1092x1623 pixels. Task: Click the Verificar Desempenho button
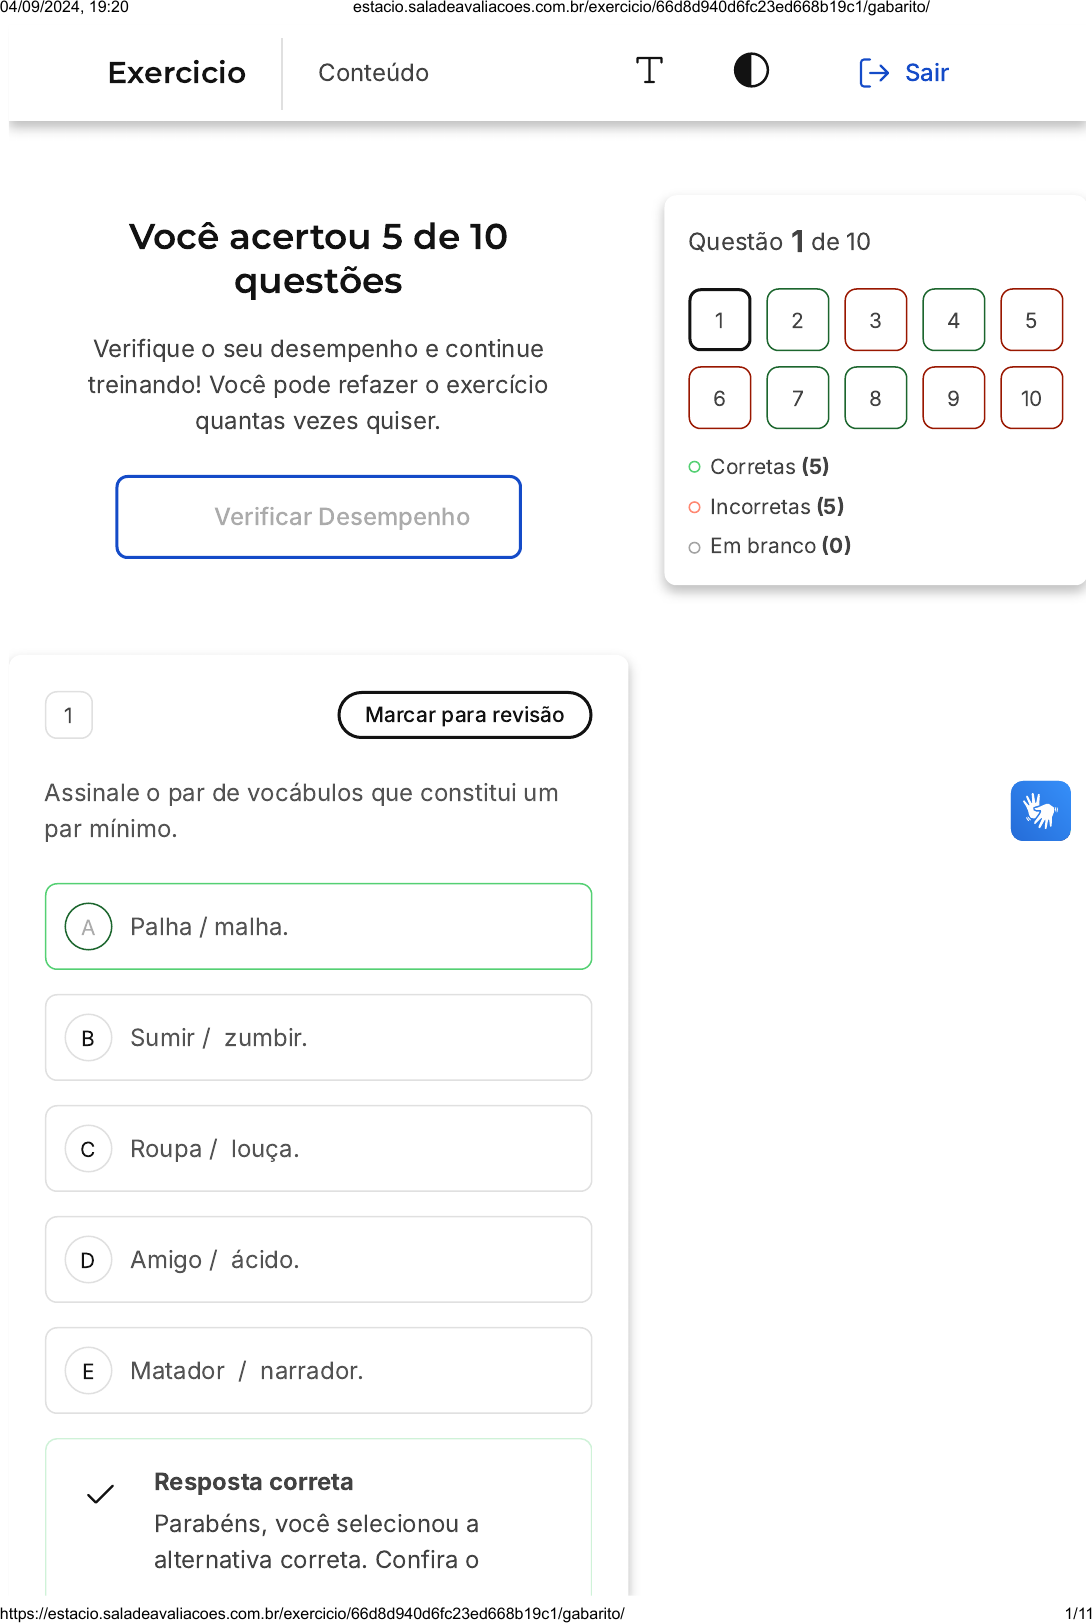(319, 517)
